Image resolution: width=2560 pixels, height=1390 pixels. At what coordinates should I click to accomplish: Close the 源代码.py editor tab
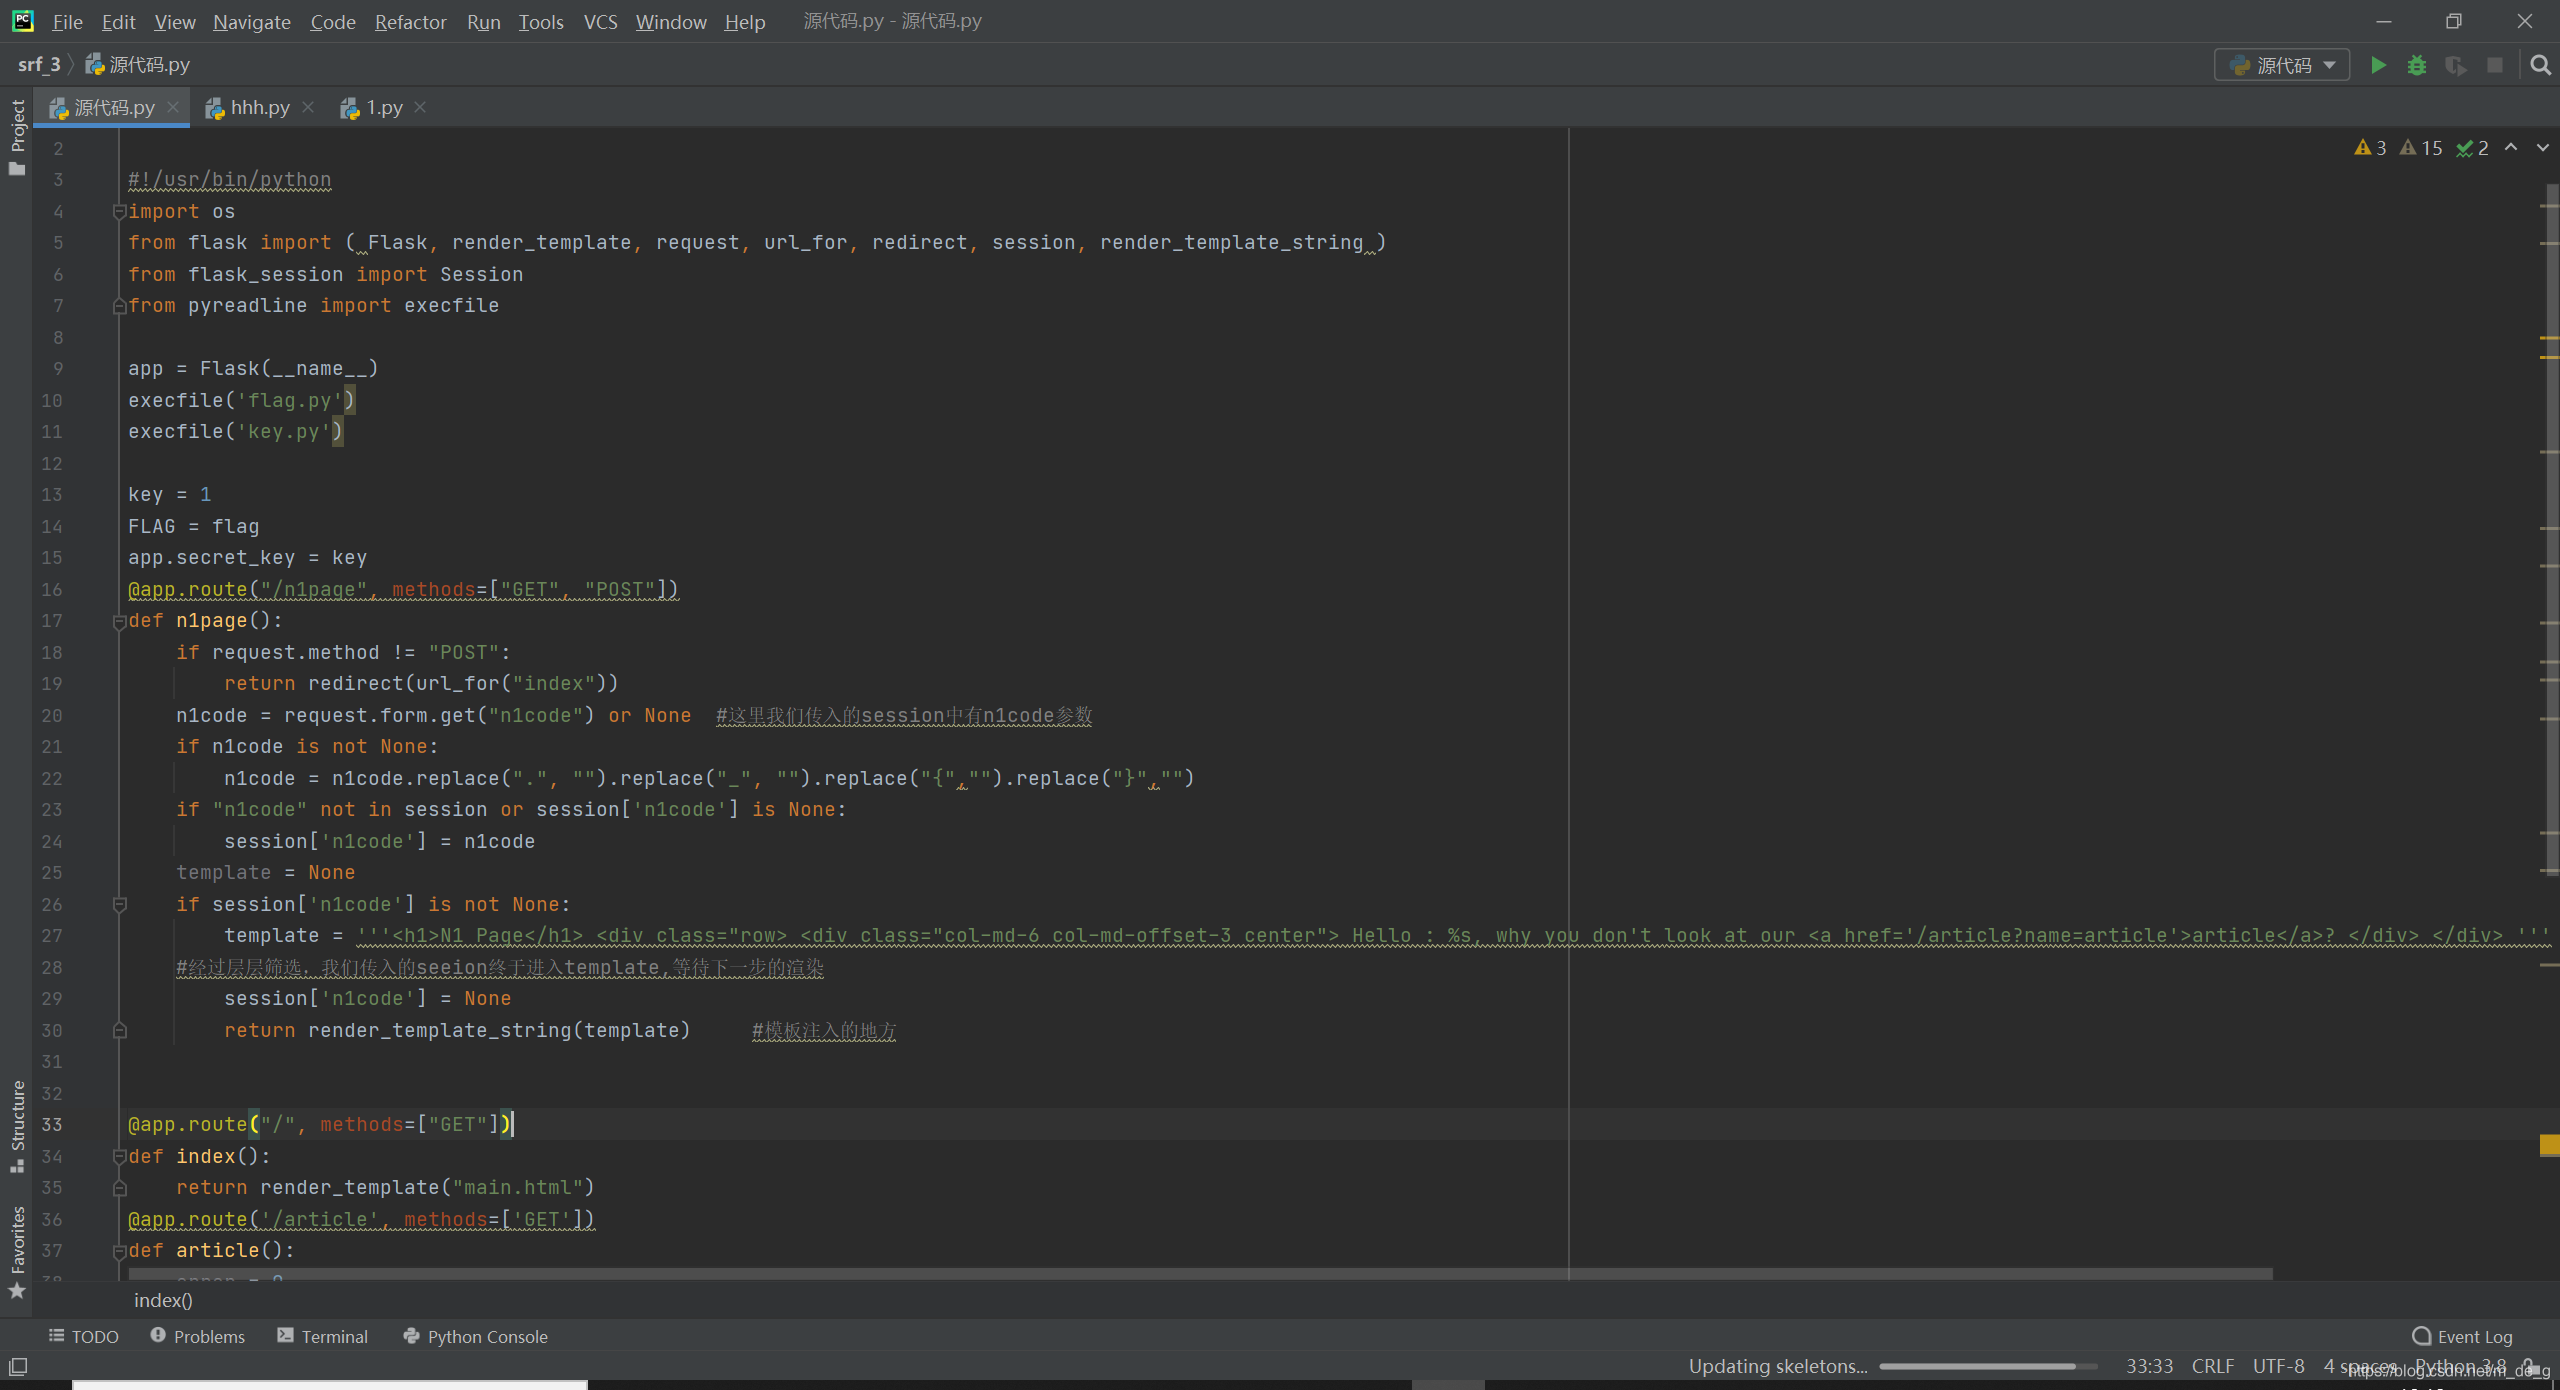(173, 107)
